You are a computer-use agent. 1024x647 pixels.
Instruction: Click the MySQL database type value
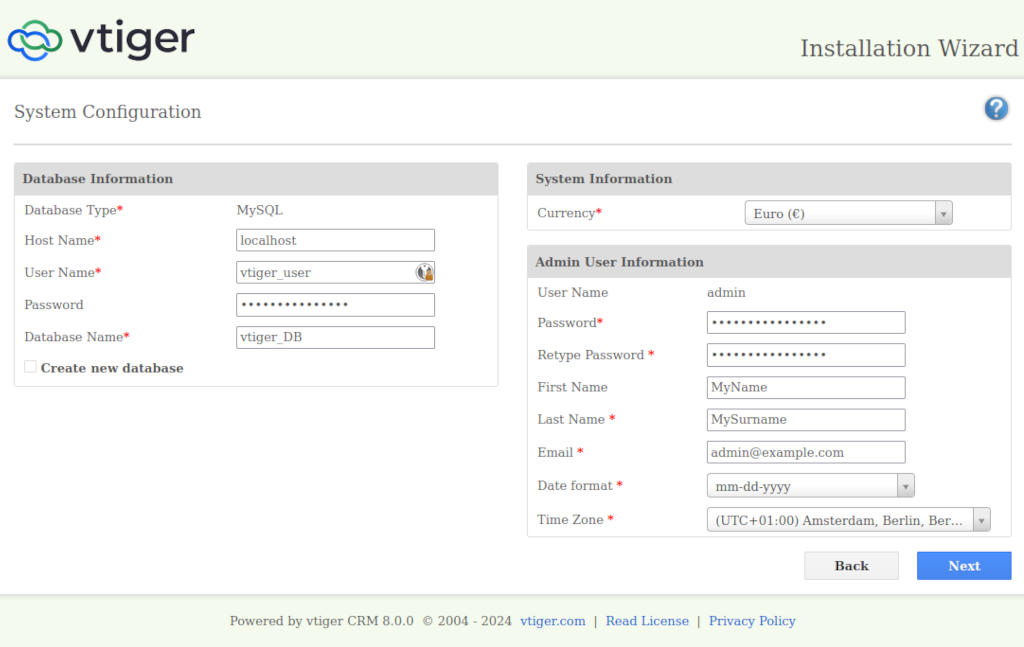(259, 210)
